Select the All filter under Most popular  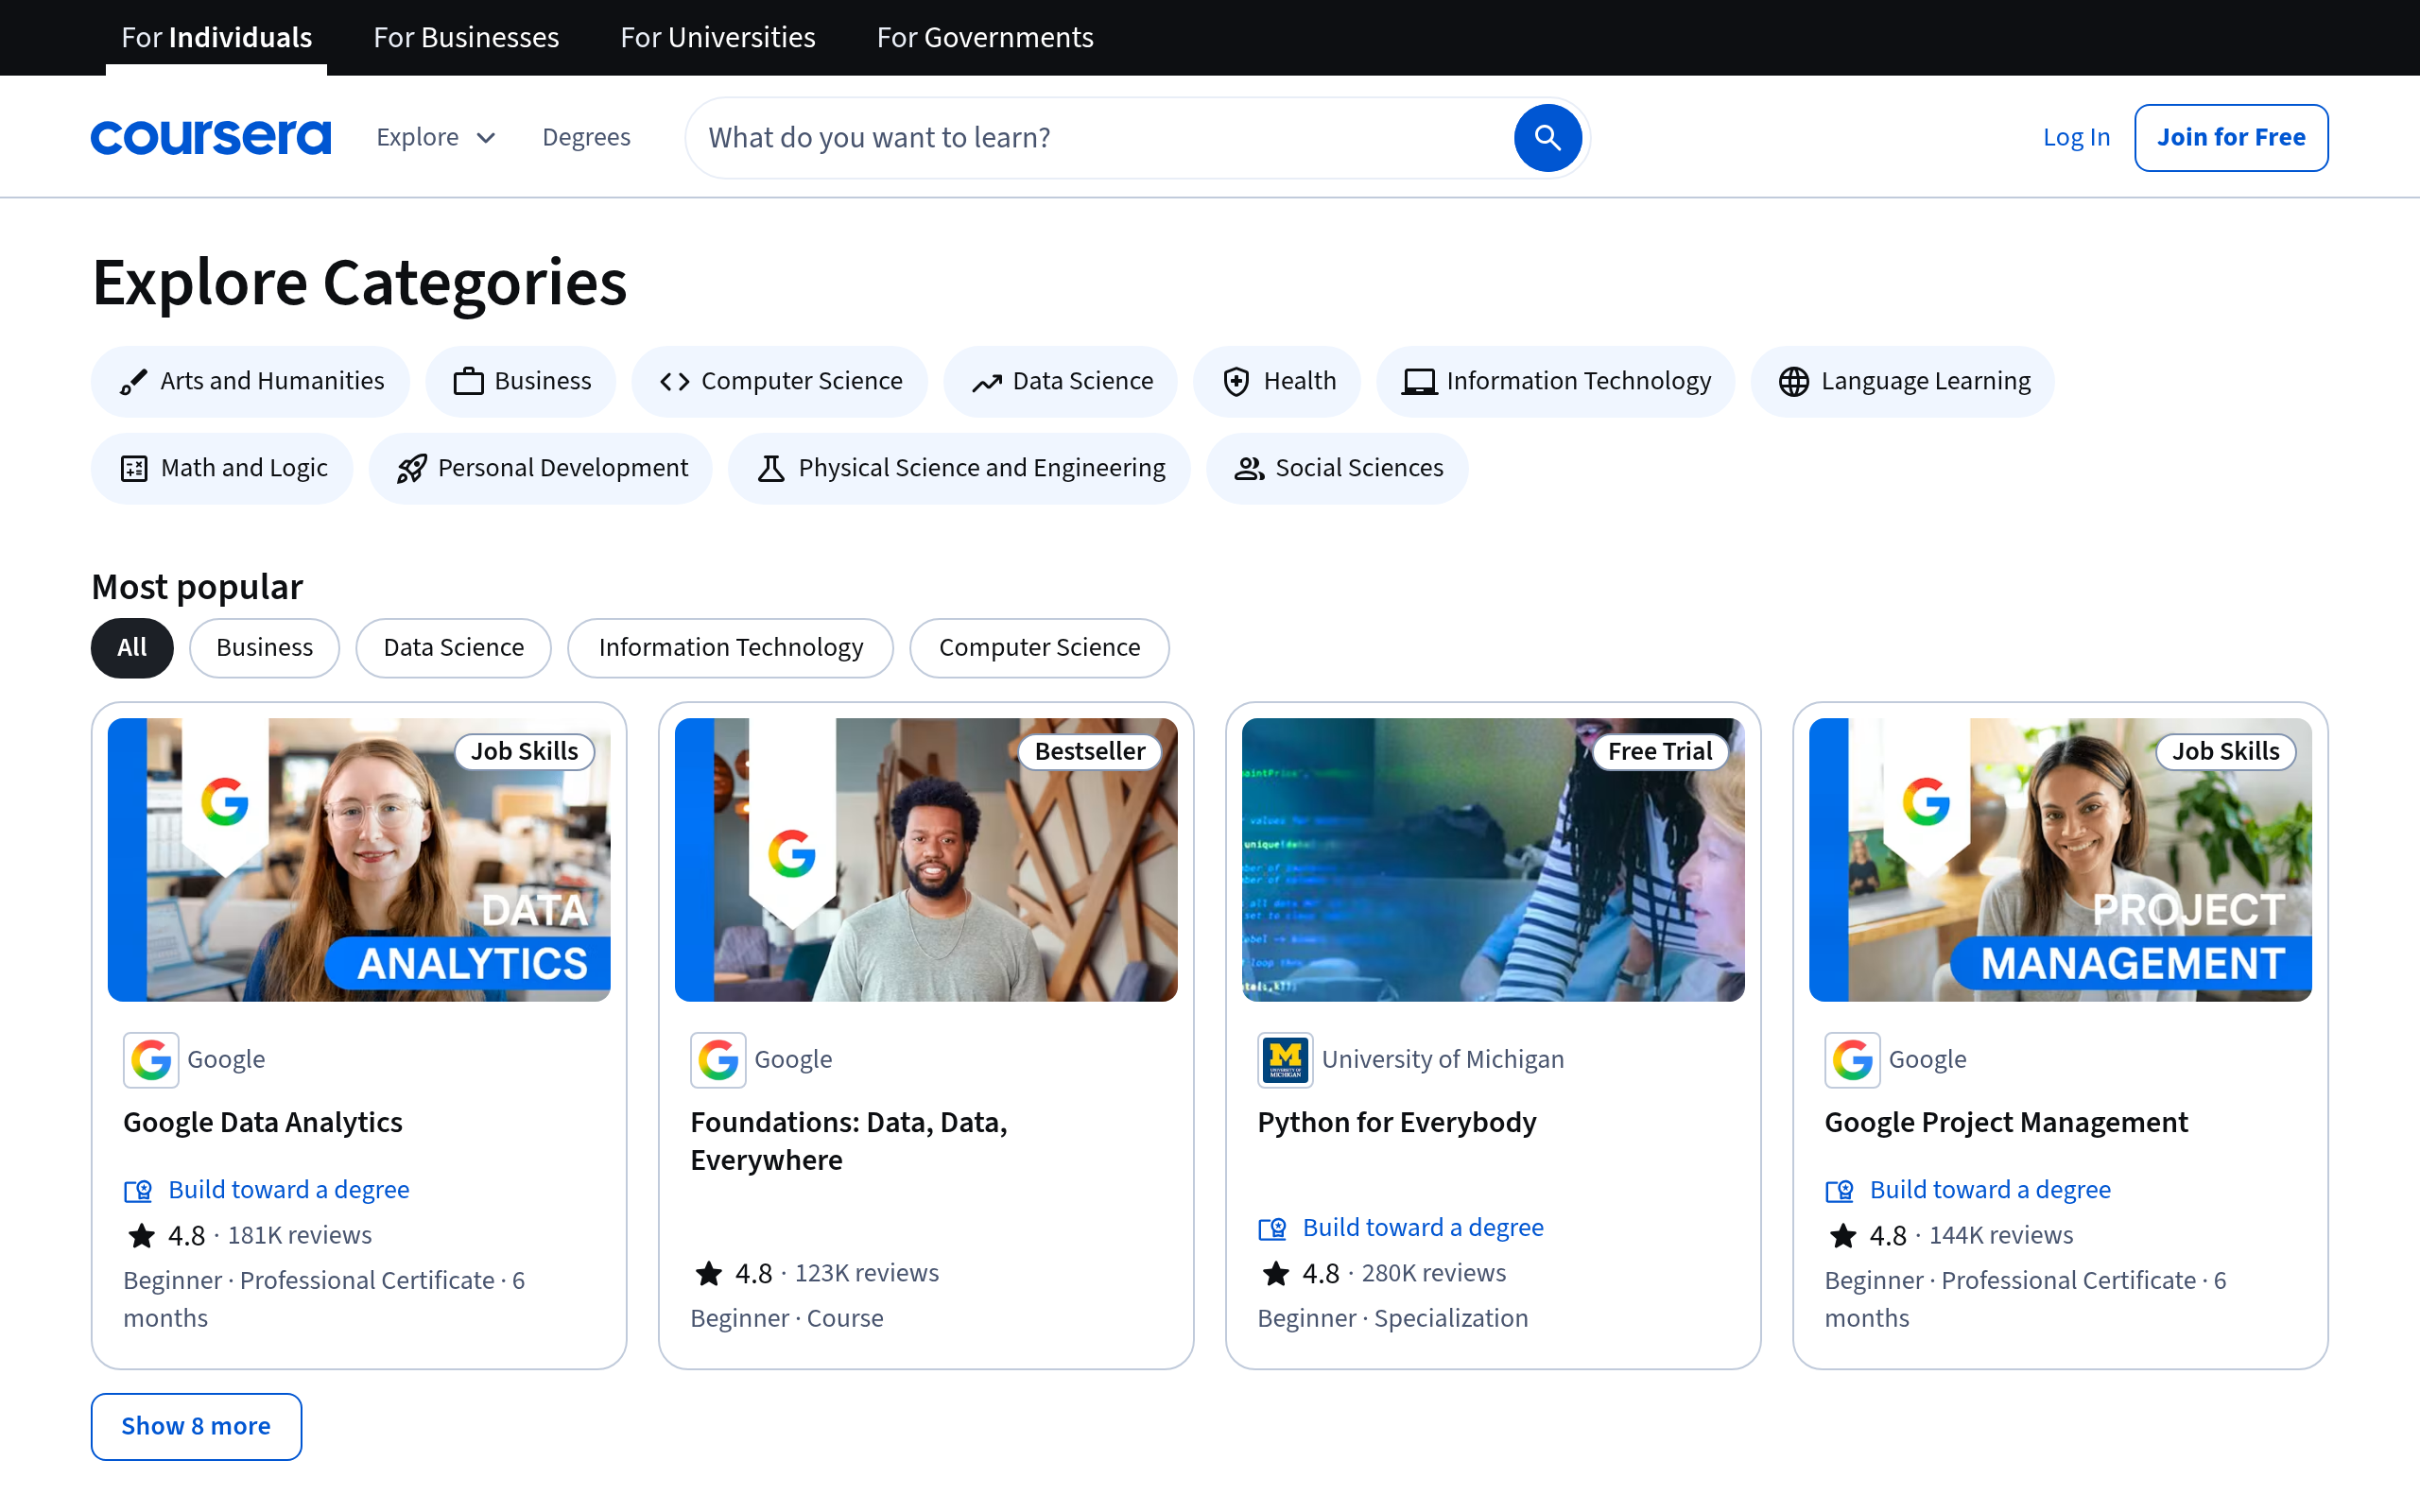[x=132, y=648]
